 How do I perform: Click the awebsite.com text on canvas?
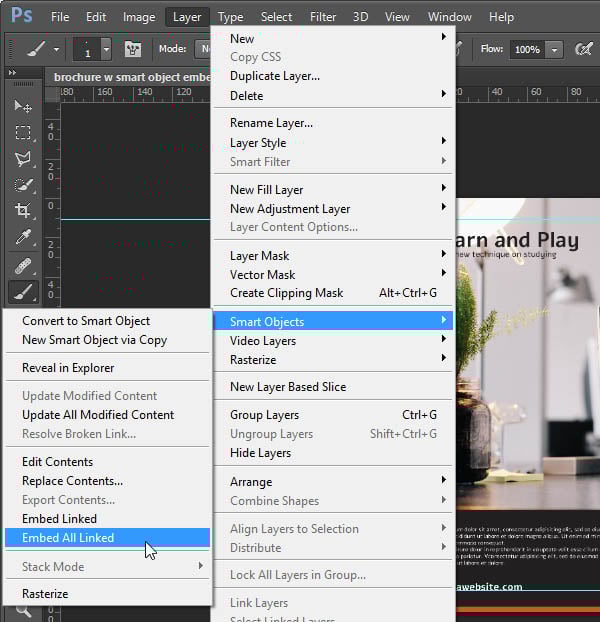coord(489,587)
